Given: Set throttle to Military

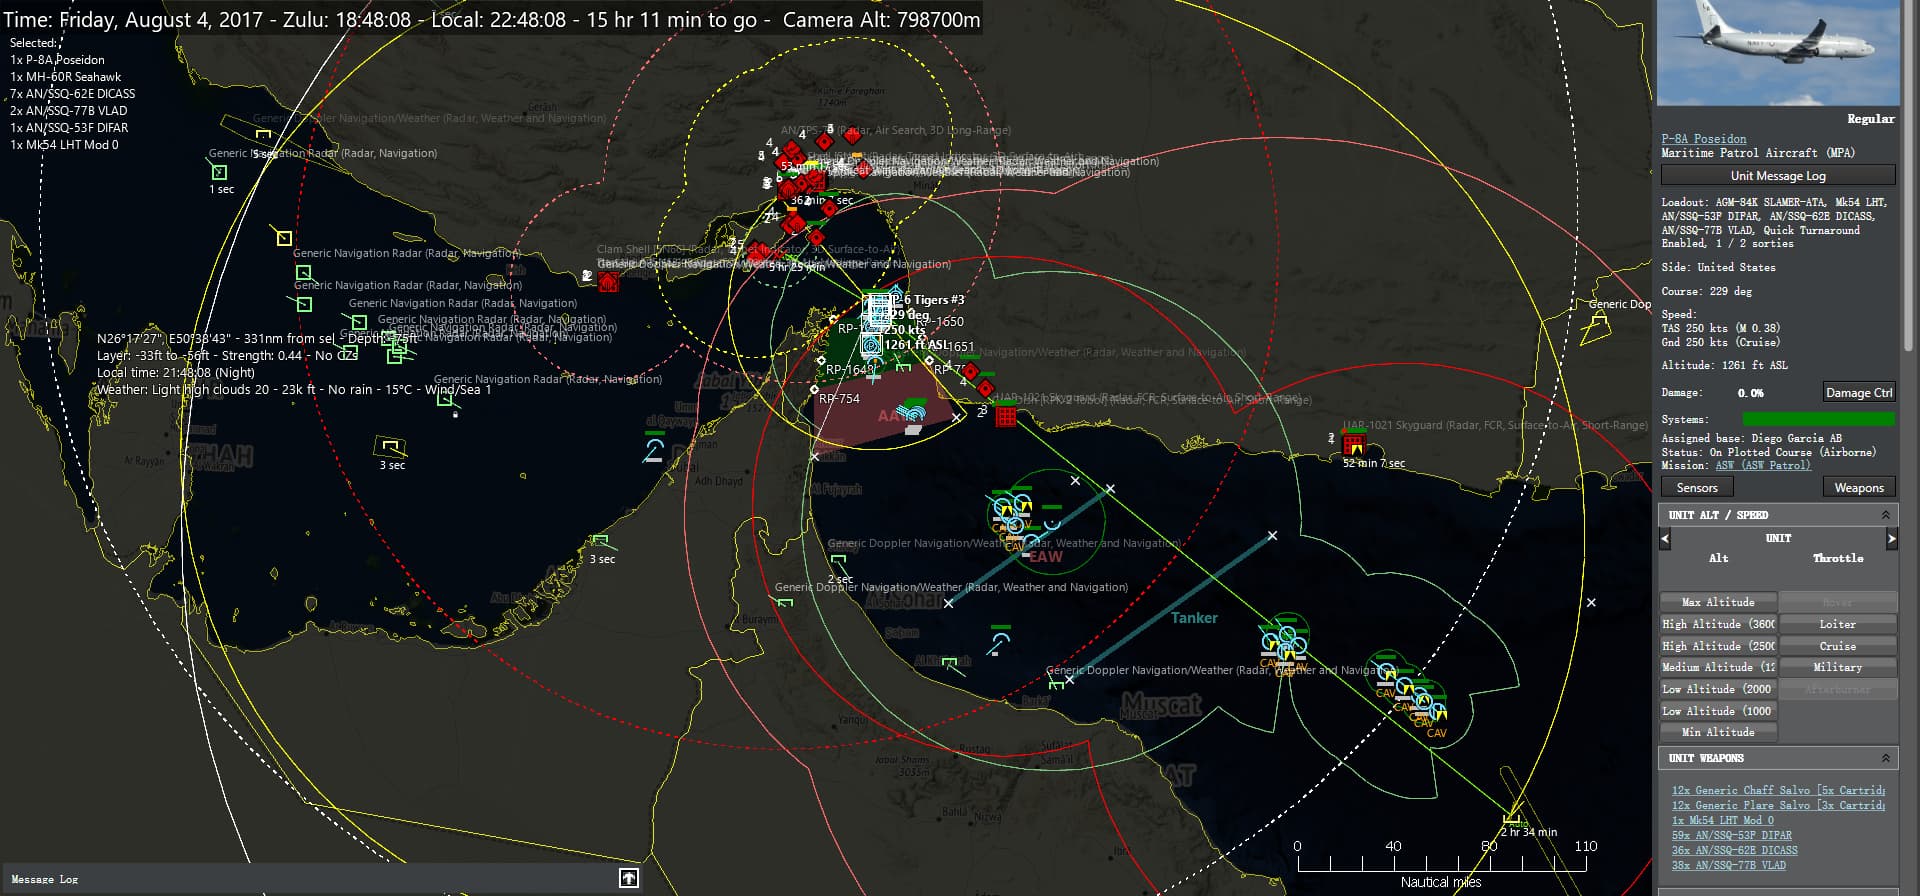Looking at the screenshot, I should [x=1838, y=667].
